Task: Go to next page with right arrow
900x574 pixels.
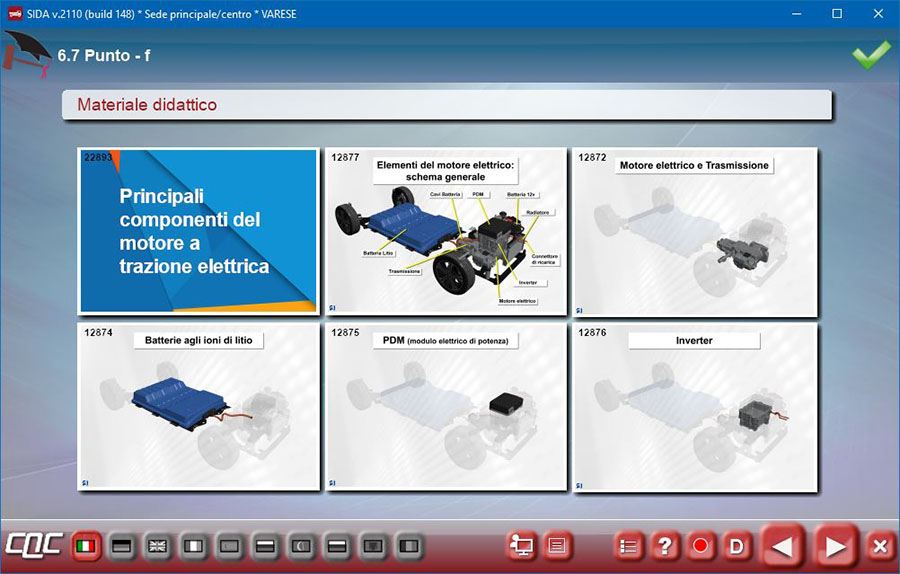Action: pos(833,546)
